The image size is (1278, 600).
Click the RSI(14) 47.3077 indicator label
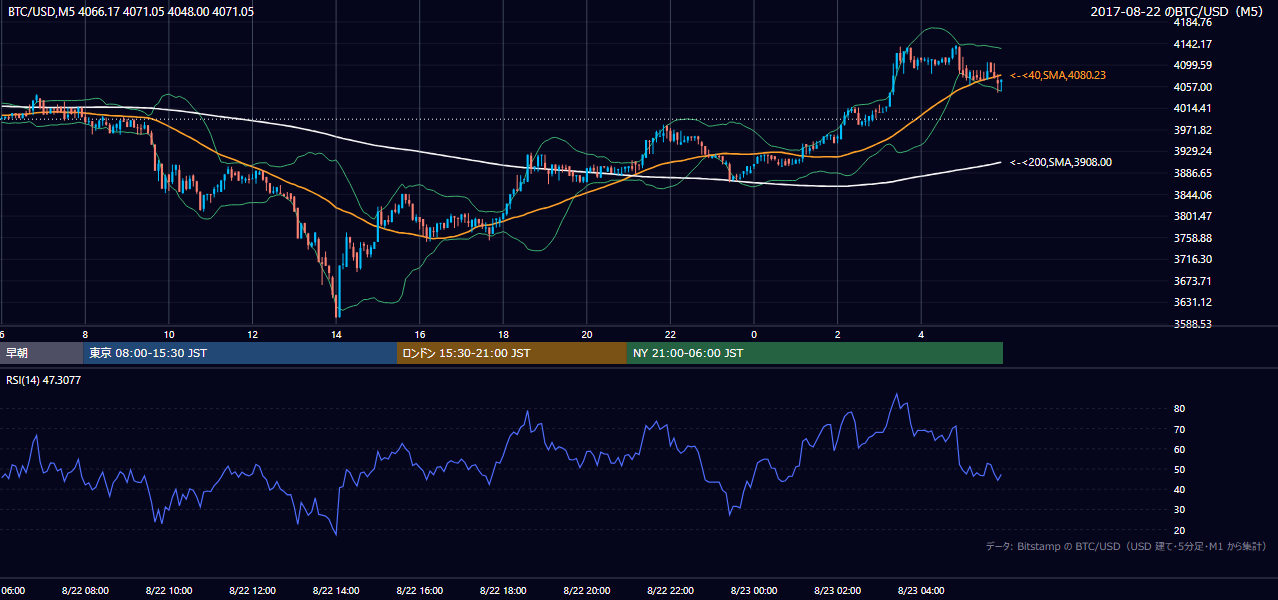[x=44, y=380]
